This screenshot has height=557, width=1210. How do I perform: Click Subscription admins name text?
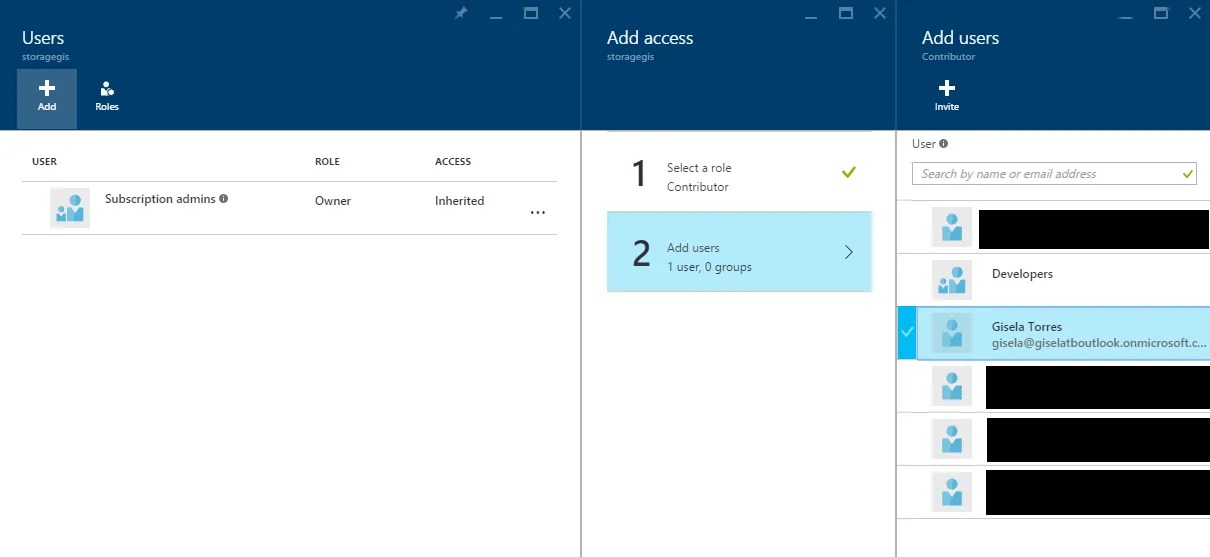(160, 199)
